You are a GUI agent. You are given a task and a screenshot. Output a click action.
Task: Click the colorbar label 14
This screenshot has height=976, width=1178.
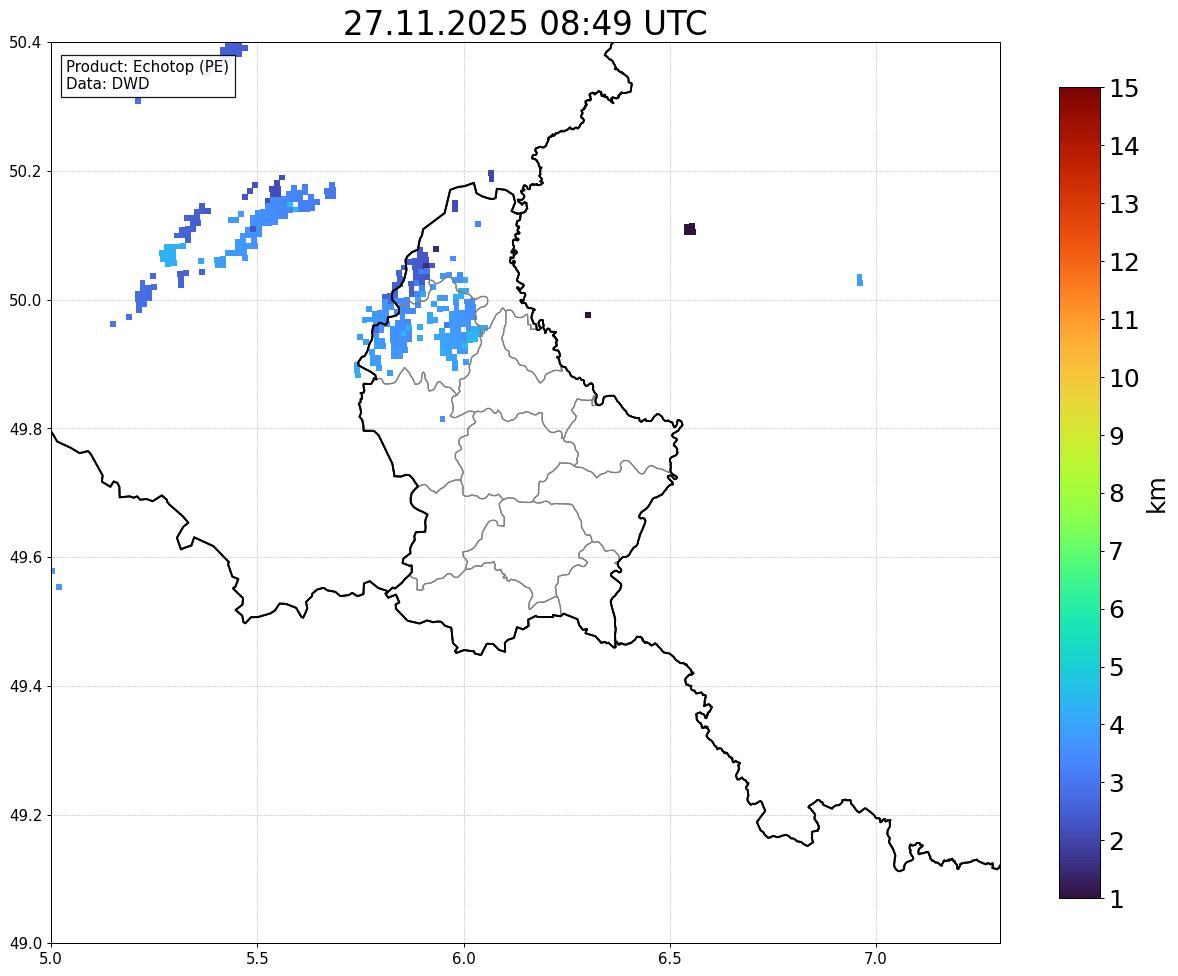1124,147
